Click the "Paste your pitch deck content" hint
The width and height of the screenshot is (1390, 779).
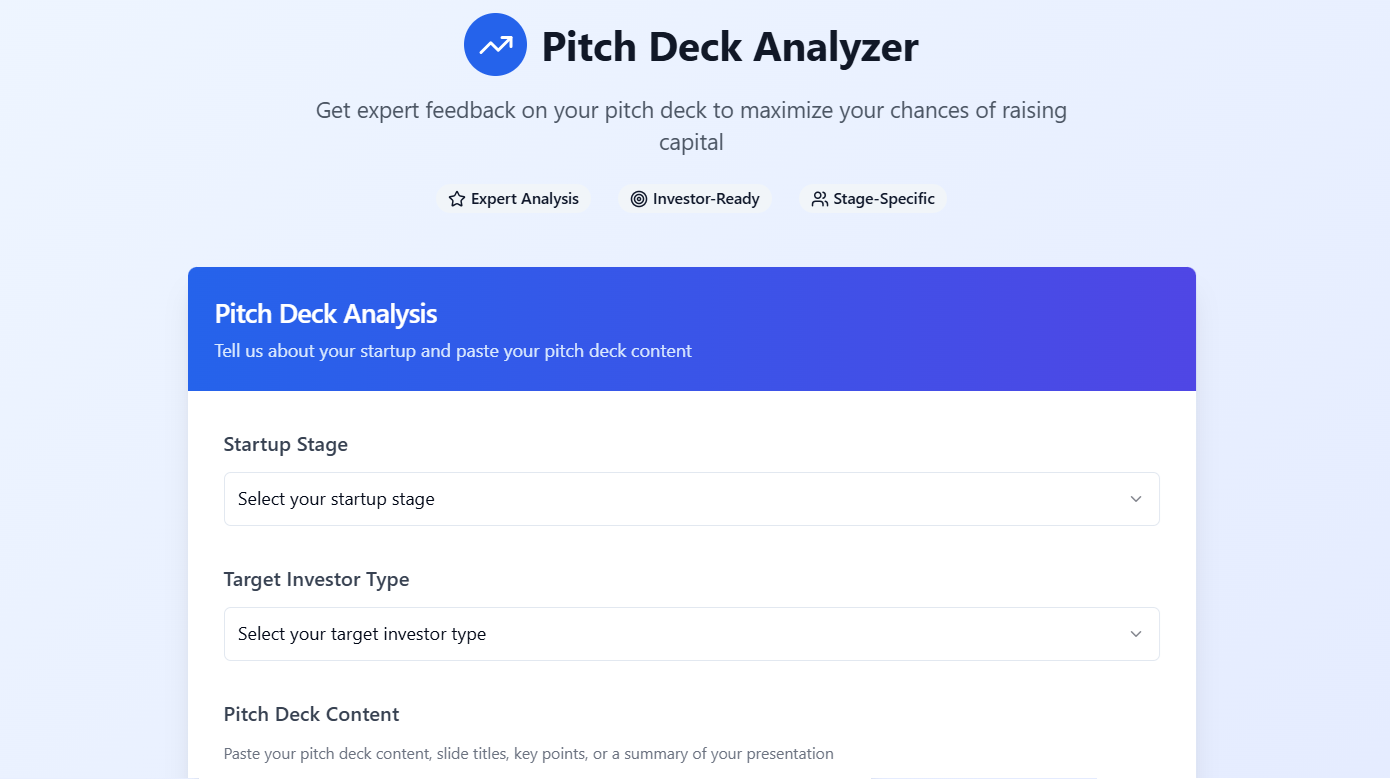(x=528, y=754)
